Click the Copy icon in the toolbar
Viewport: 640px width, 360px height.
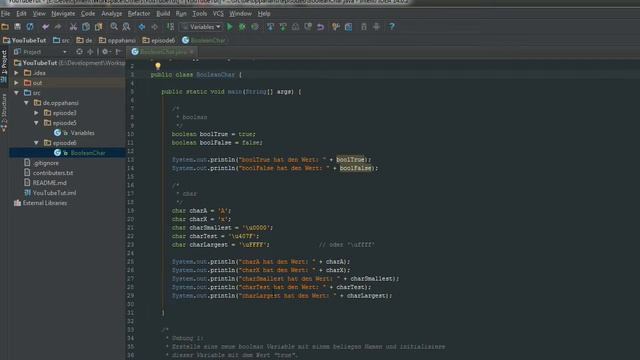coord(86,27)
